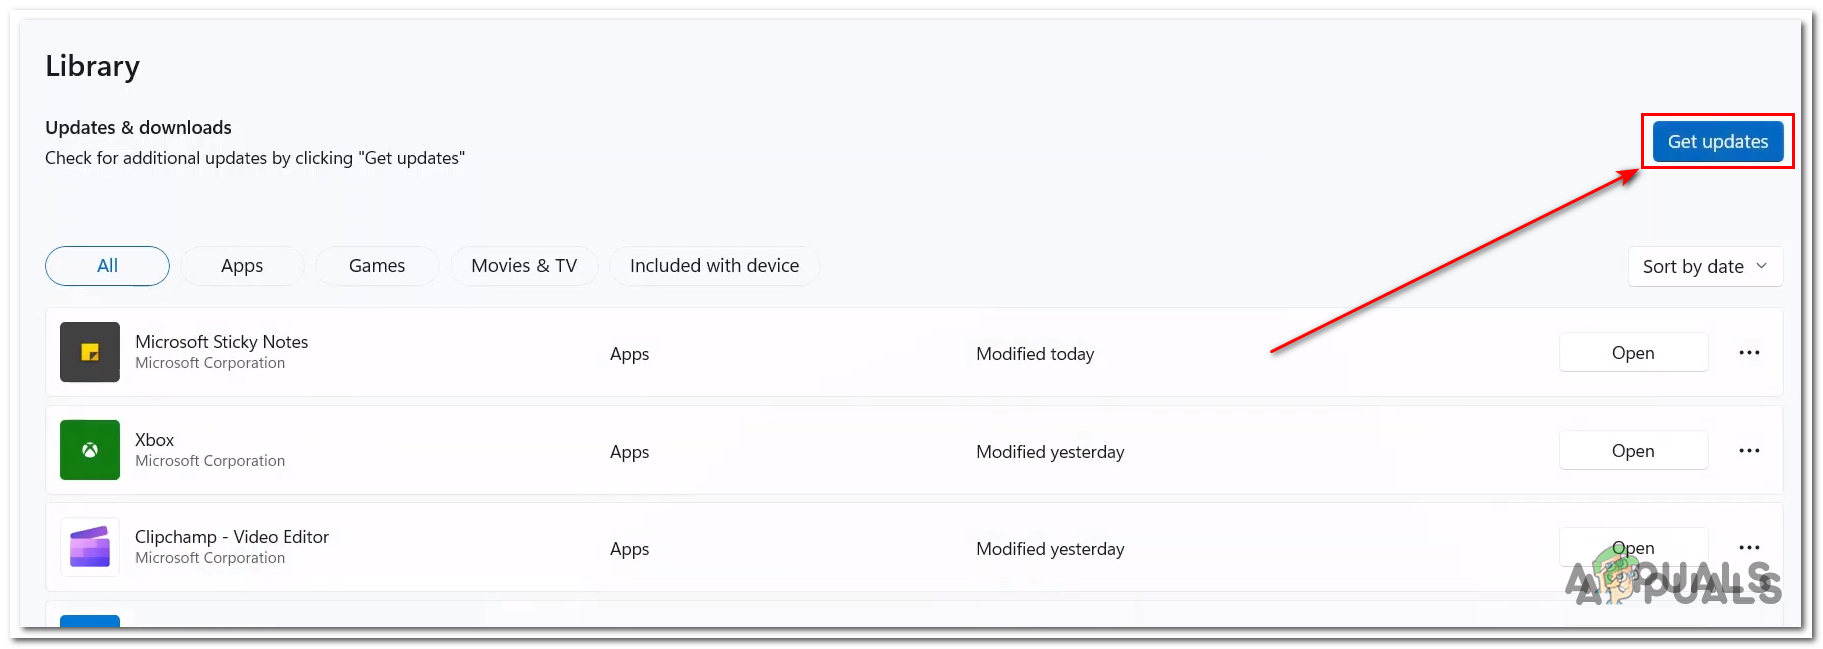Show Movies & TV items
The image size is (1823, 649).
[524, 266]
